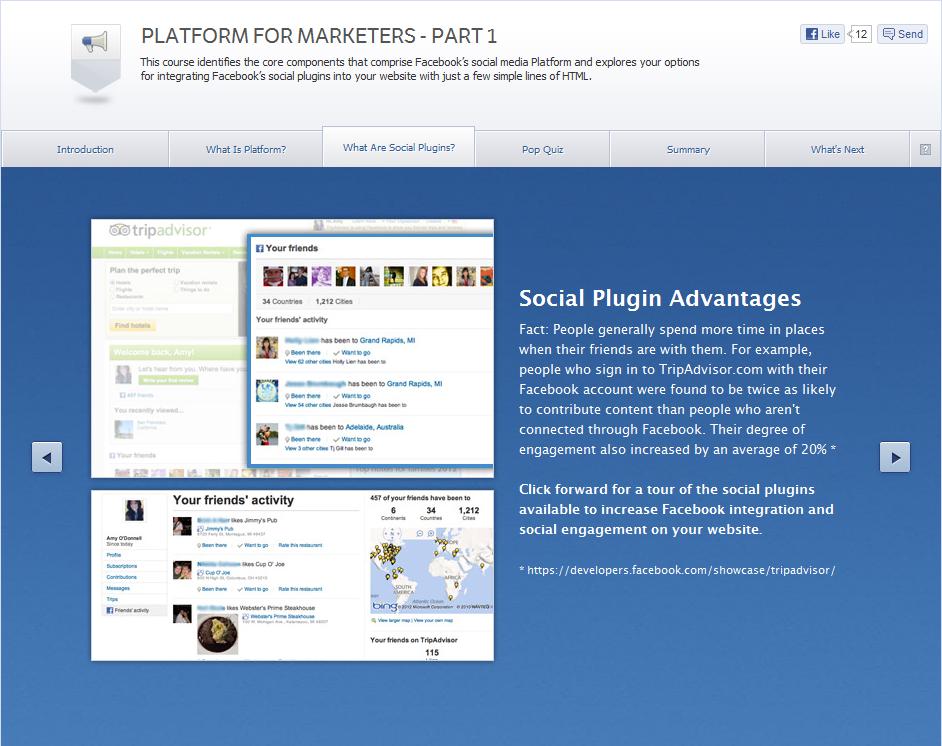Click Amy O'Donnell profile photo in lower screenshot
The width and height of the screenshot is (942, 746).
[x=135, y=511]
